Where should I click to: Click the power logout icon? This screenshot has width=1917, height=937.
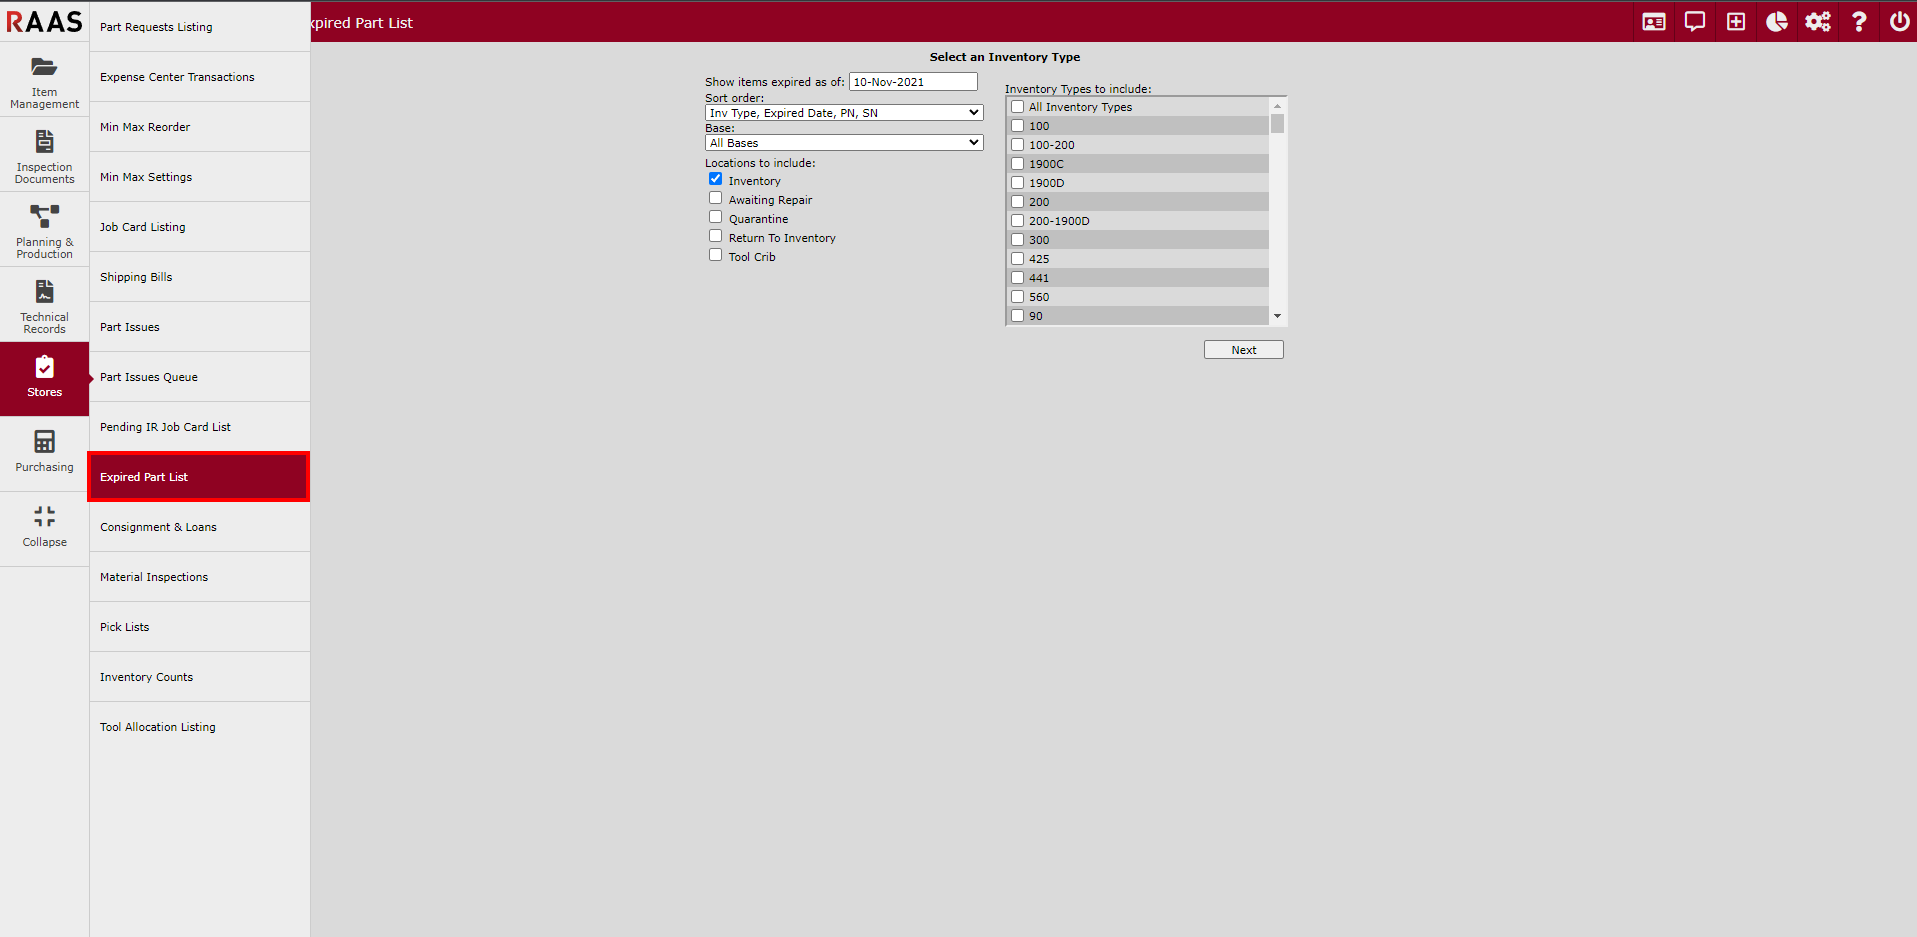(x=1898, y=22)
